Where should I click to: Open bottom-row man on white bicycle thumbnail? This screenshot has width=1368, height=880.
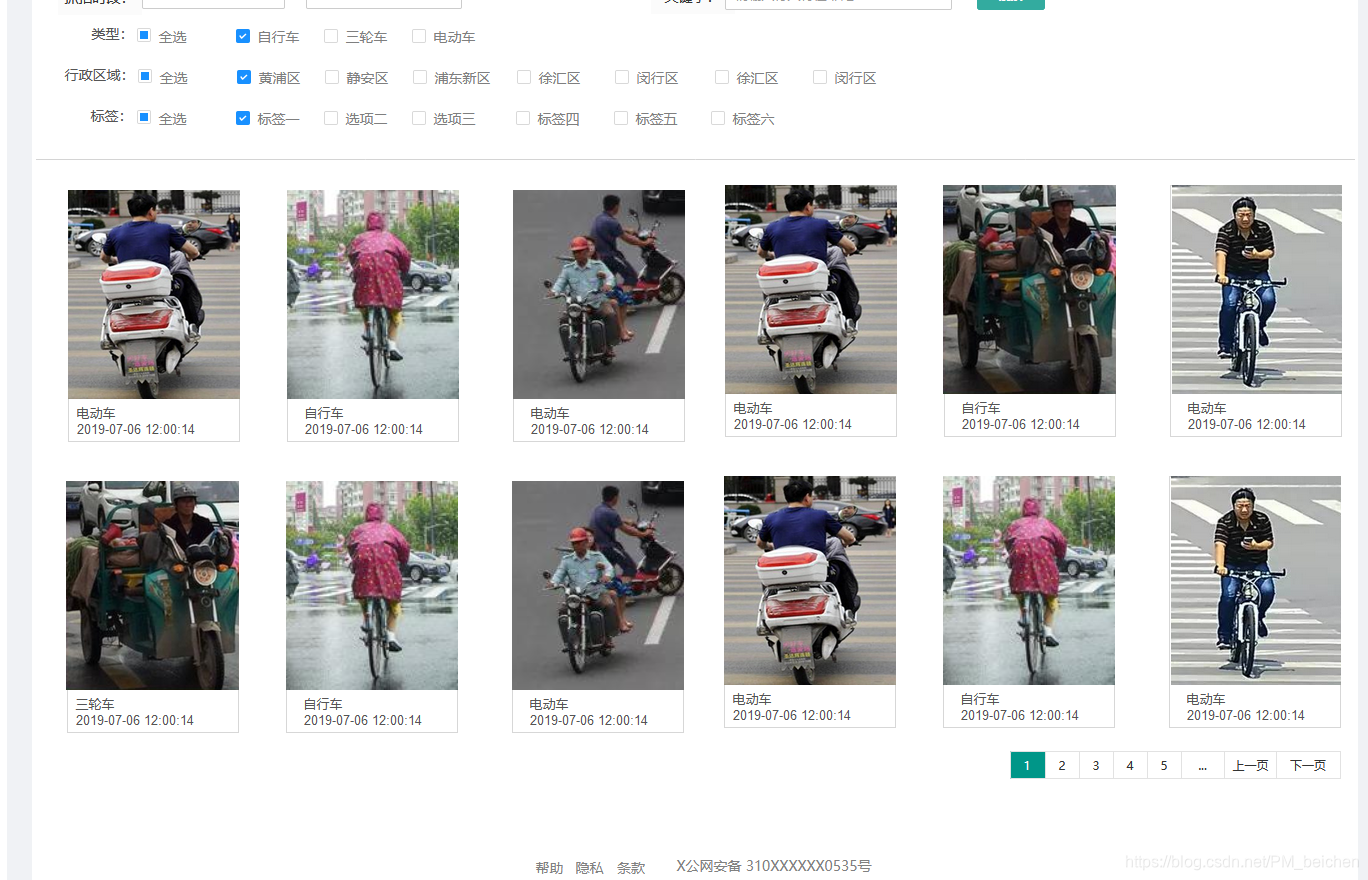coord(1255,580)
